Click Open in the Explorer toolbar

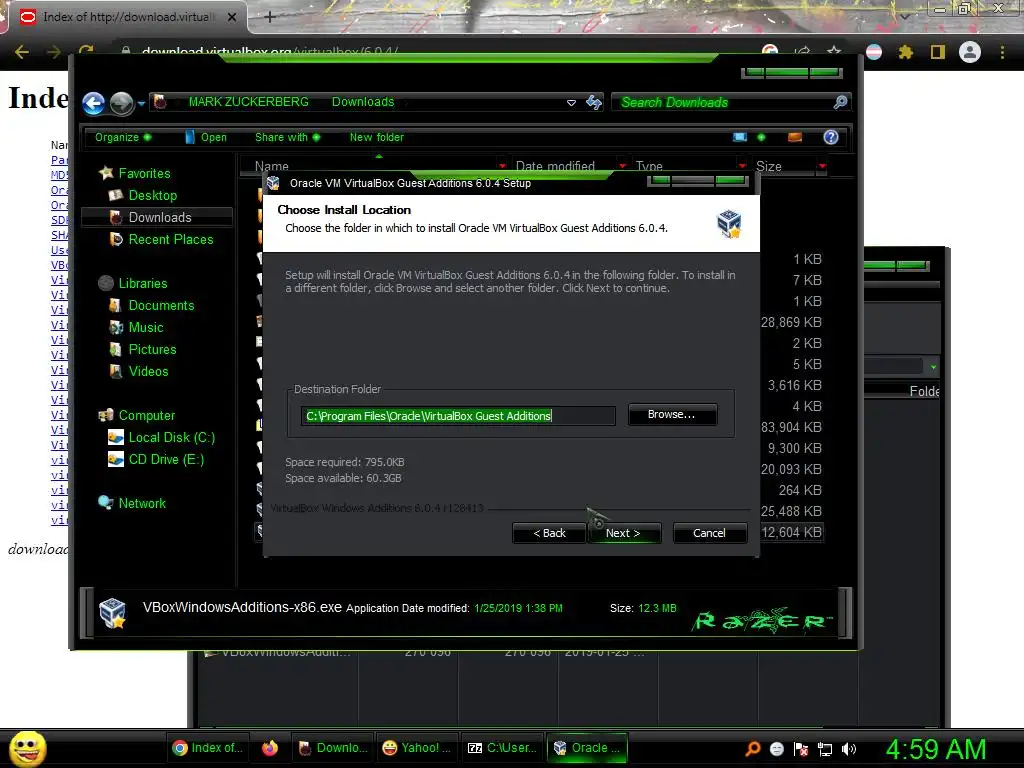(206, 137)
